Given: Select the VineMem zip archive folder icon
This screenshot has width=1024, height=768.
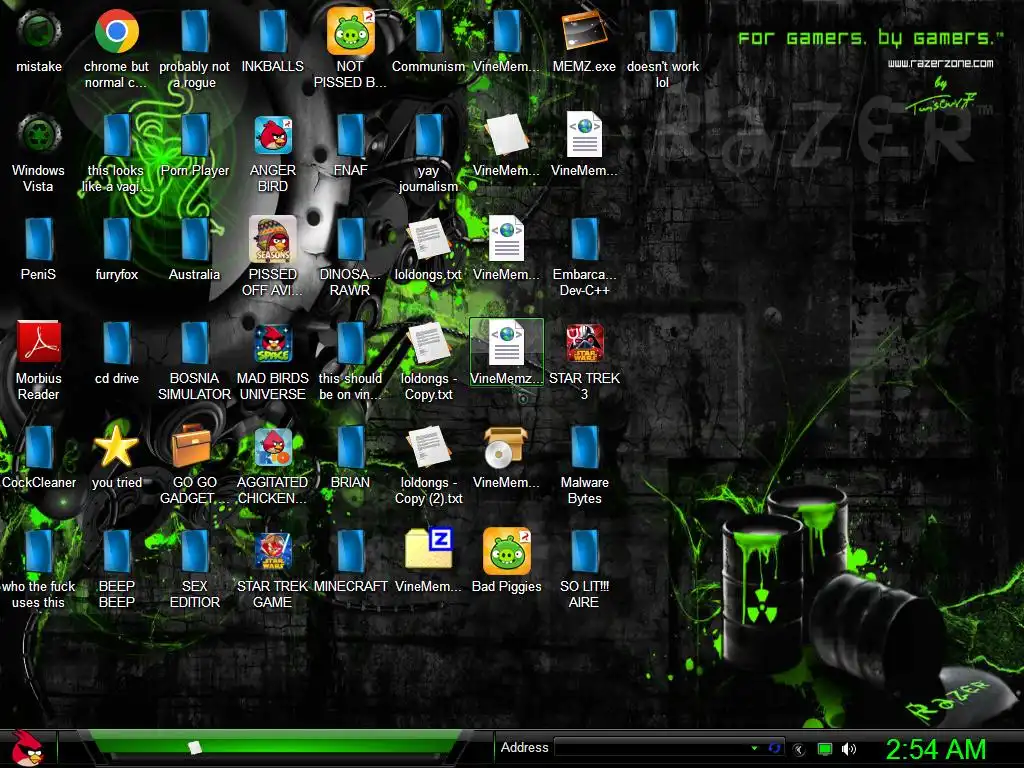Looking at the screenshot, I should click(x=428, y=548).
